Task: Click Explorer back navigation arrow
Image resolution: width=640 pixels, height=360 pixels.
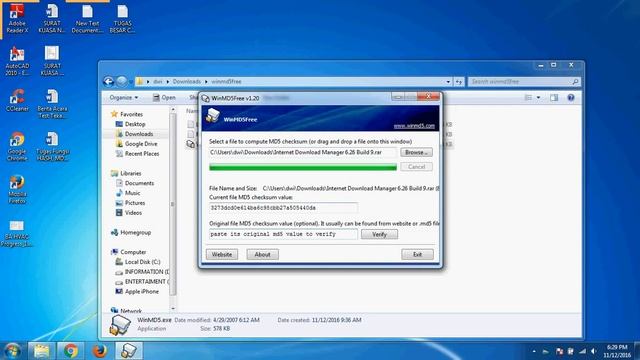Action: [x=109, y=82]
